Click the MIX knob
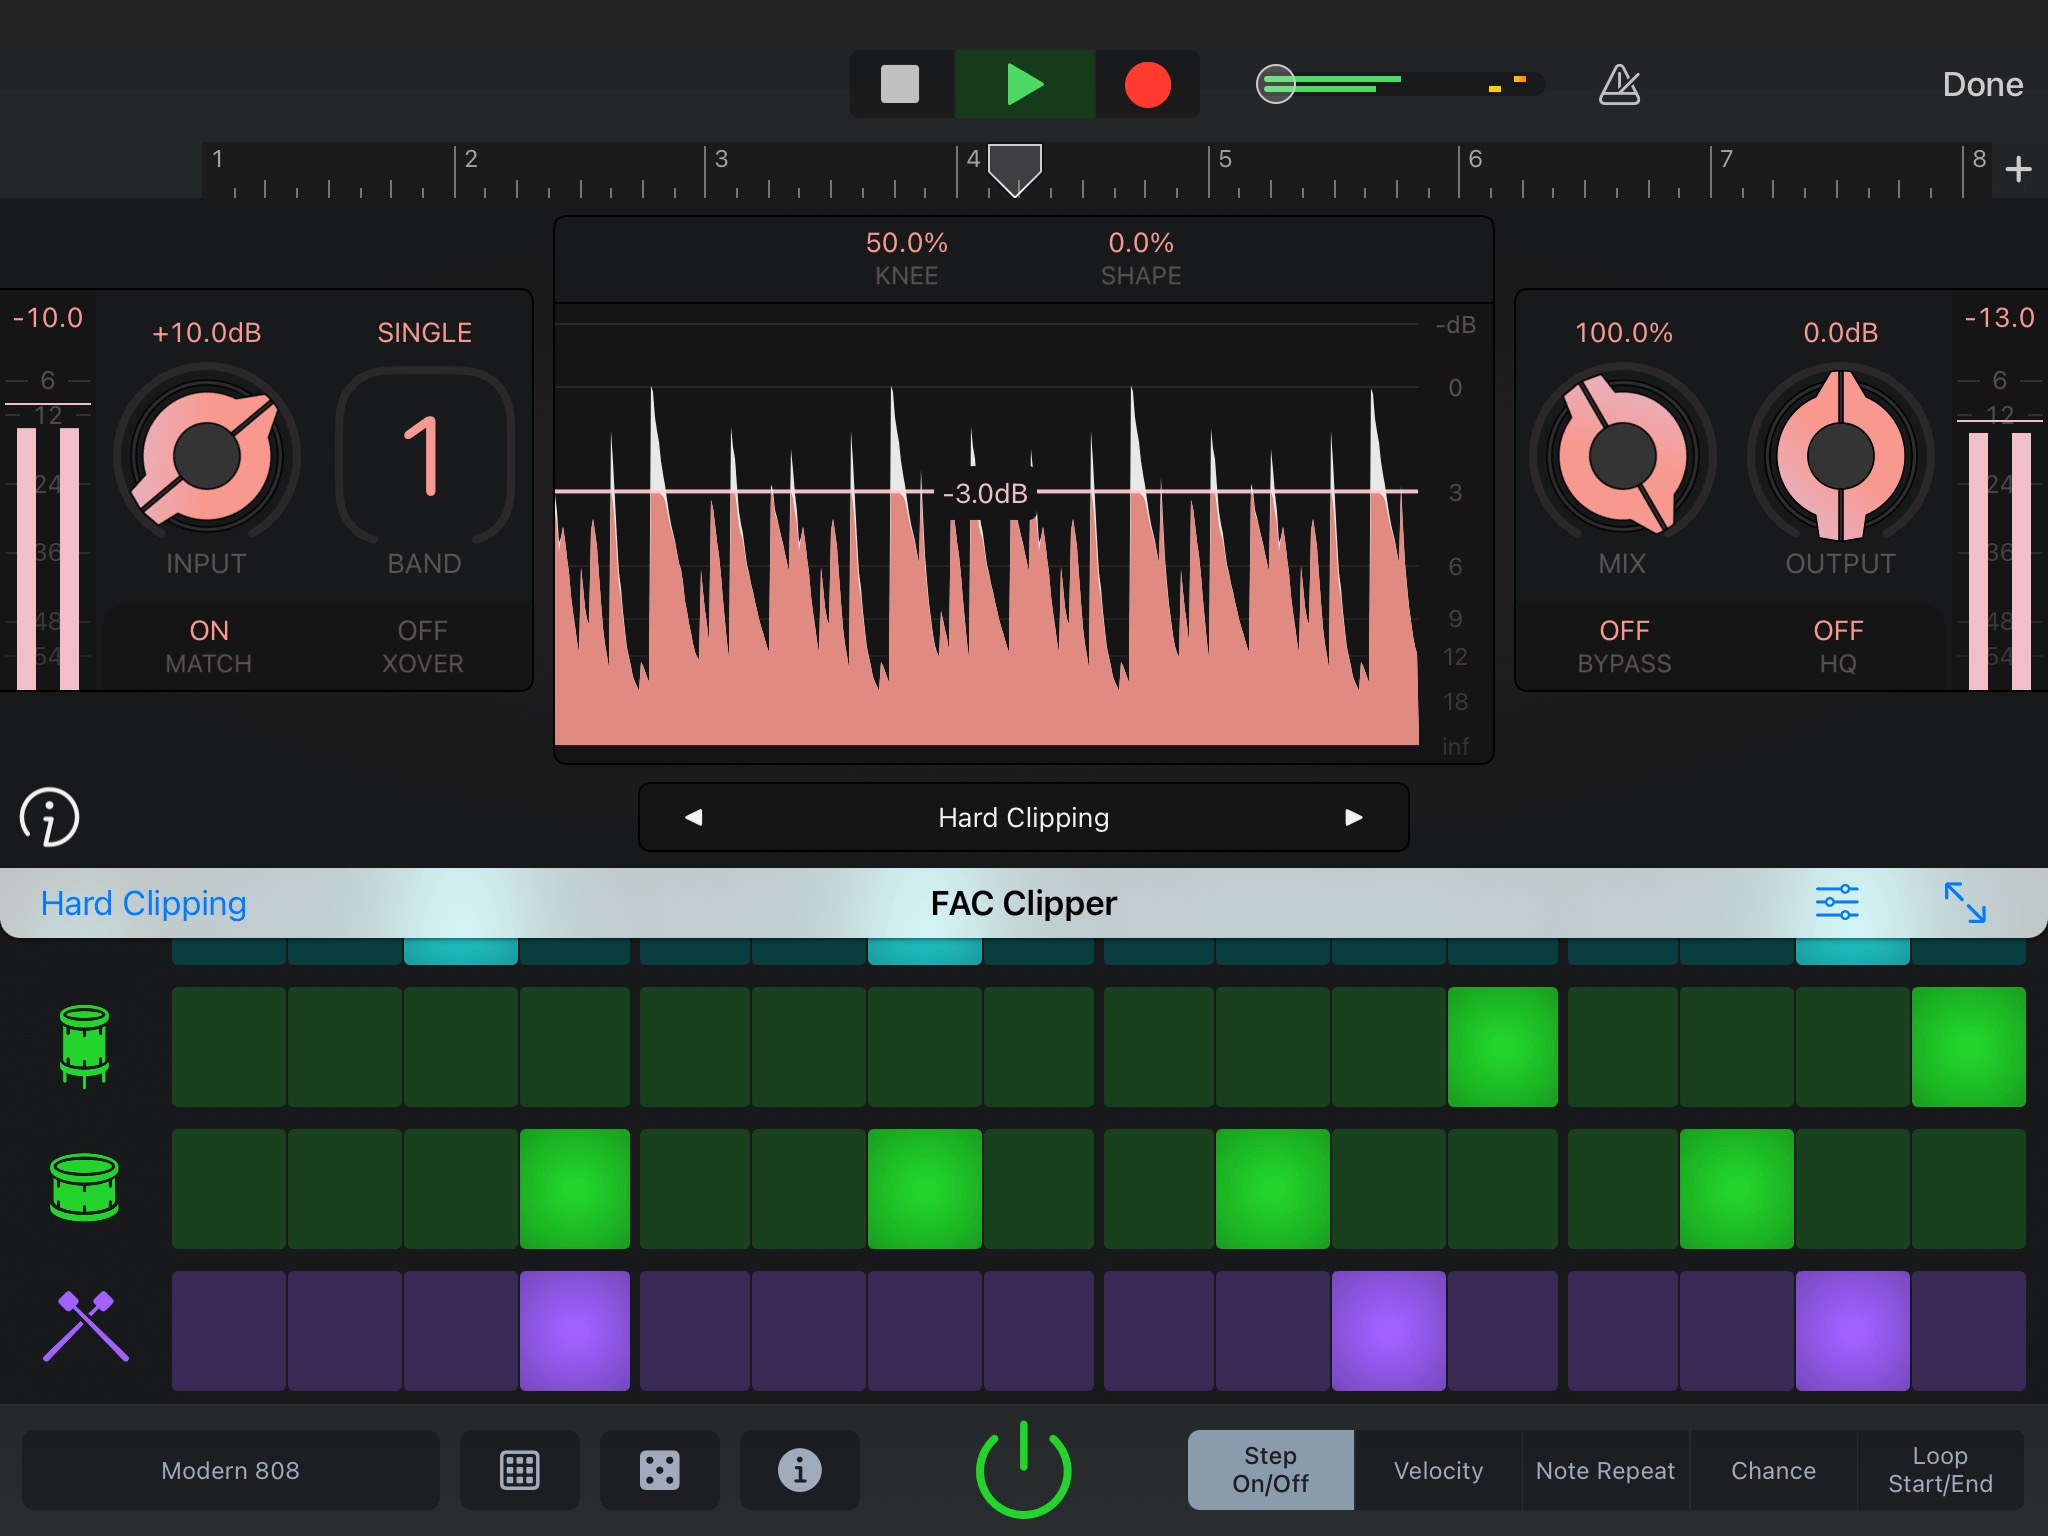This screenshot has height=1536, width=2048. pyautogui.click(x=1622, y=457)
